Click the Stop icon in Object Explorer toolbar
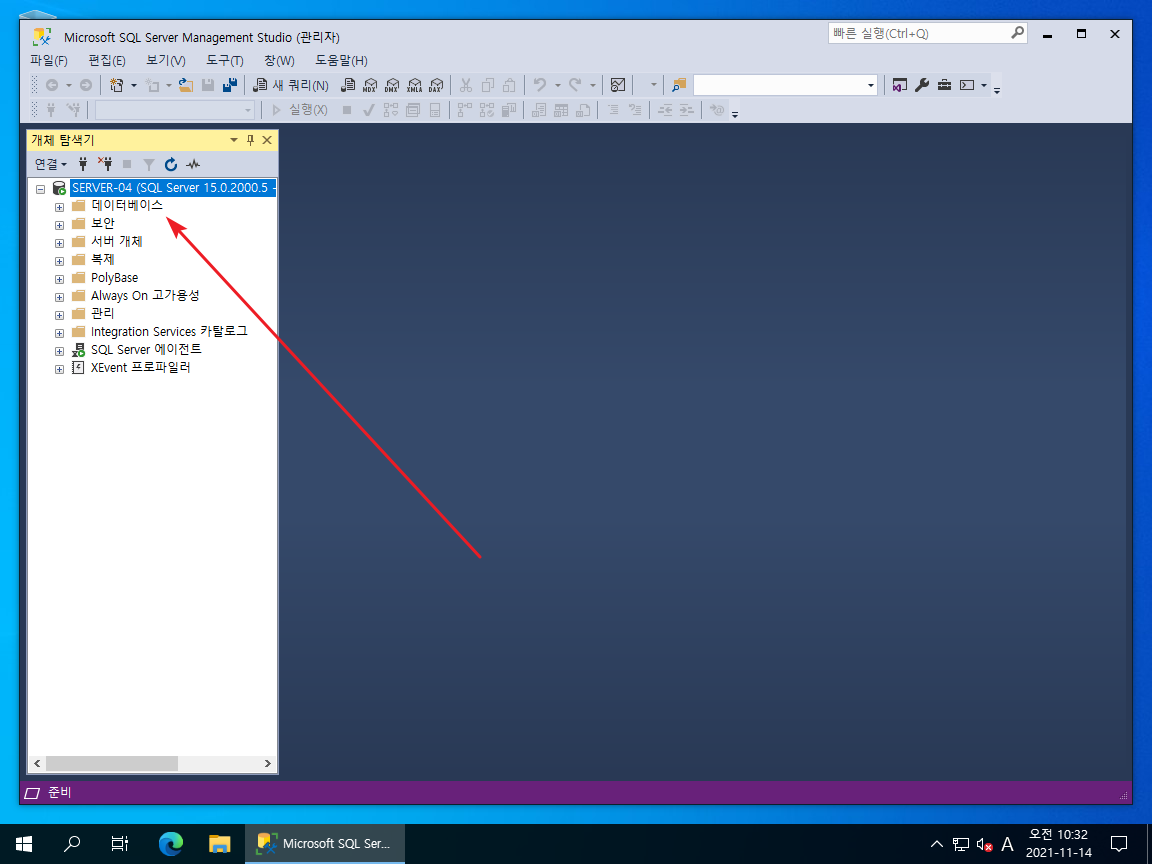The width and height of the screenshot is (1152, 864). point(127,165)
